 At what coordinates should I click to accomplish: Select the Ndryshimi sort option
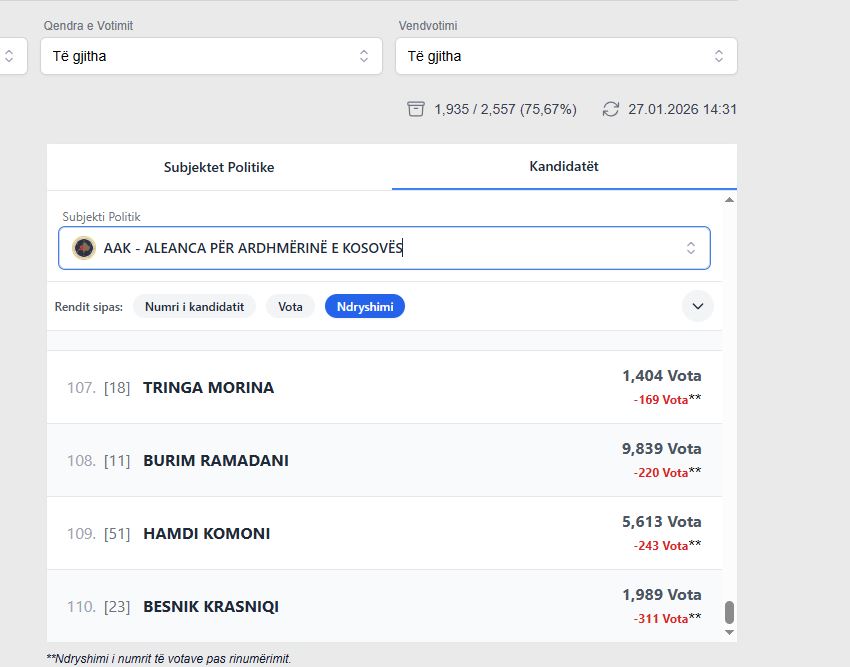click(x=364, y=306)
